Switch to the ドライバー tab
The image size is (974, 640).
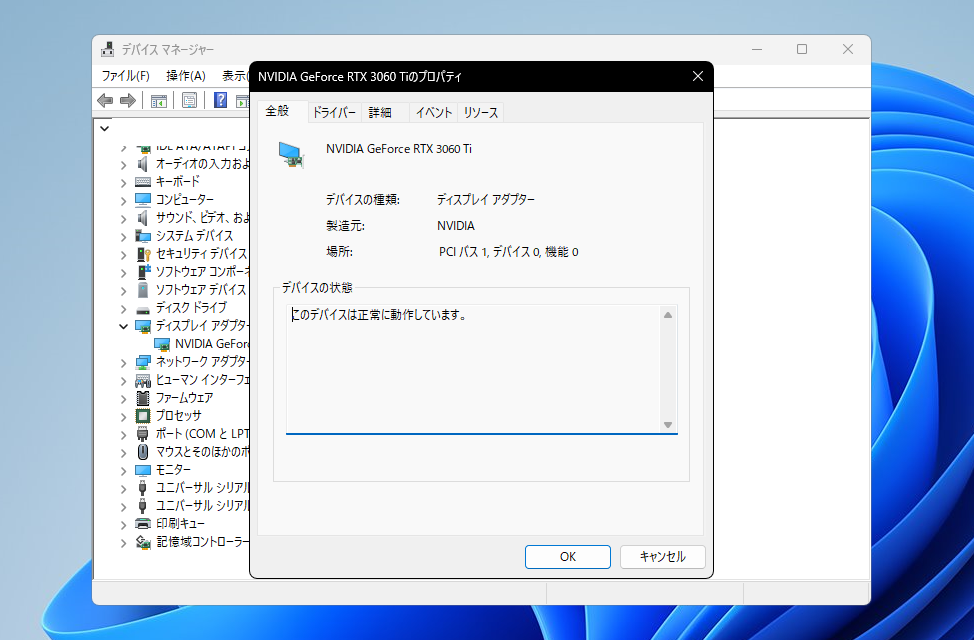tap(334, 112)
